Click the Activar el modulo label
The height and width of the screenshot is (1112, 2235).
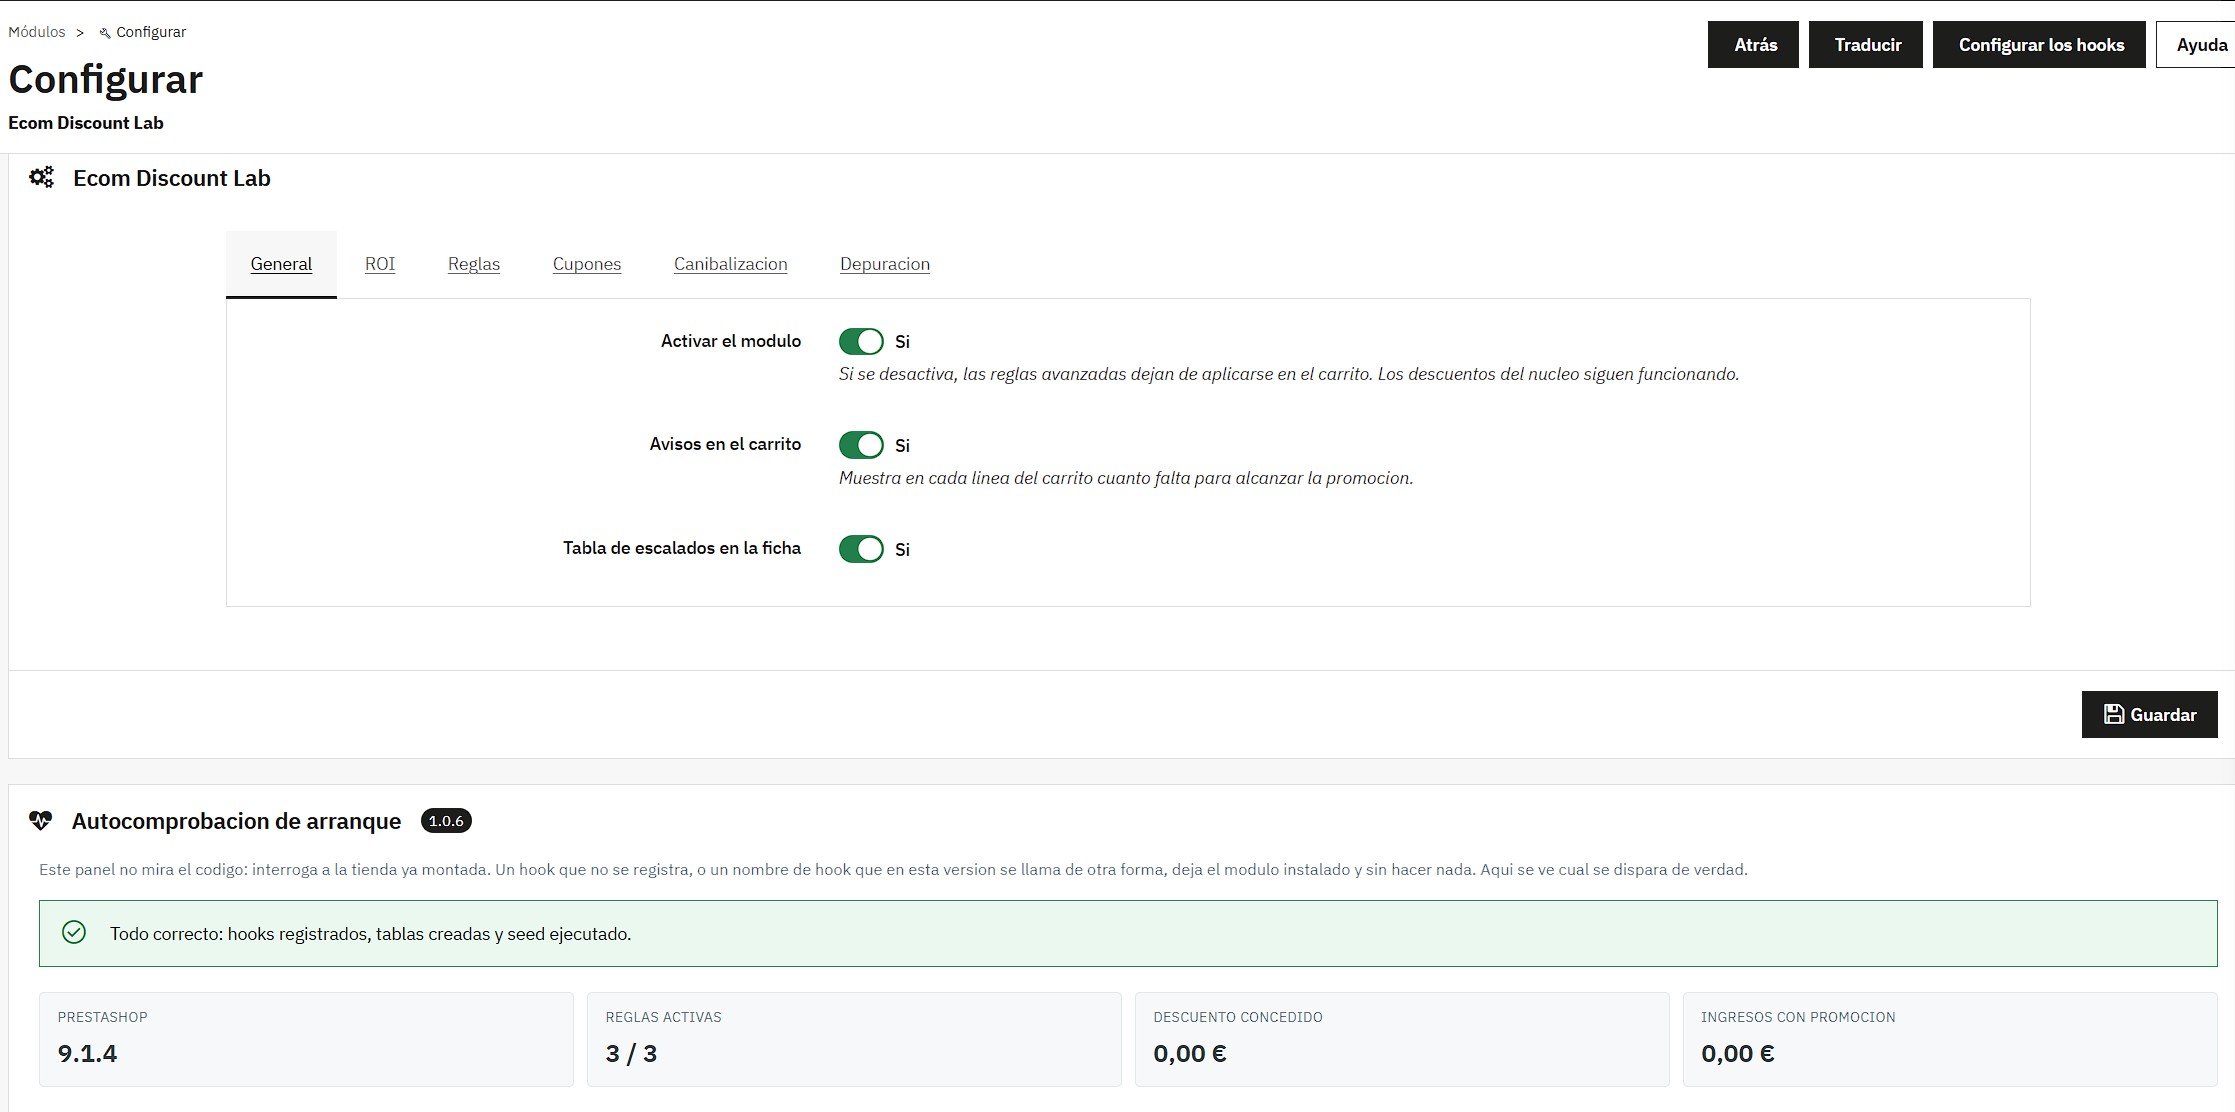tap(731, 341)
